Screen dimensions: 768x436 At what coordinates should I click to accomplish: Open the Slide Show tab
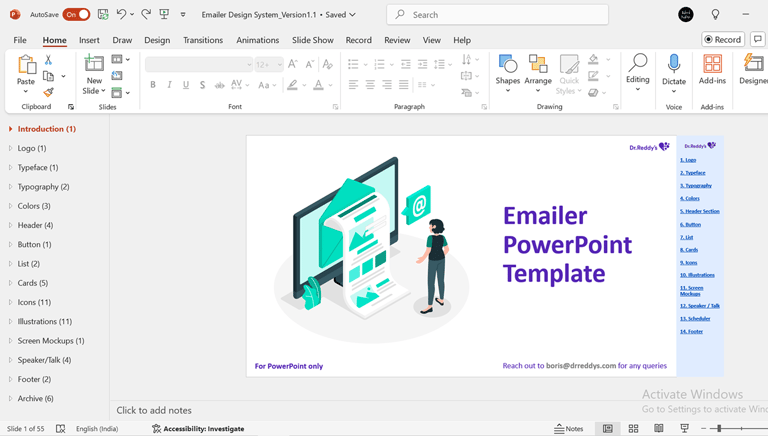(x=312, y=40)
